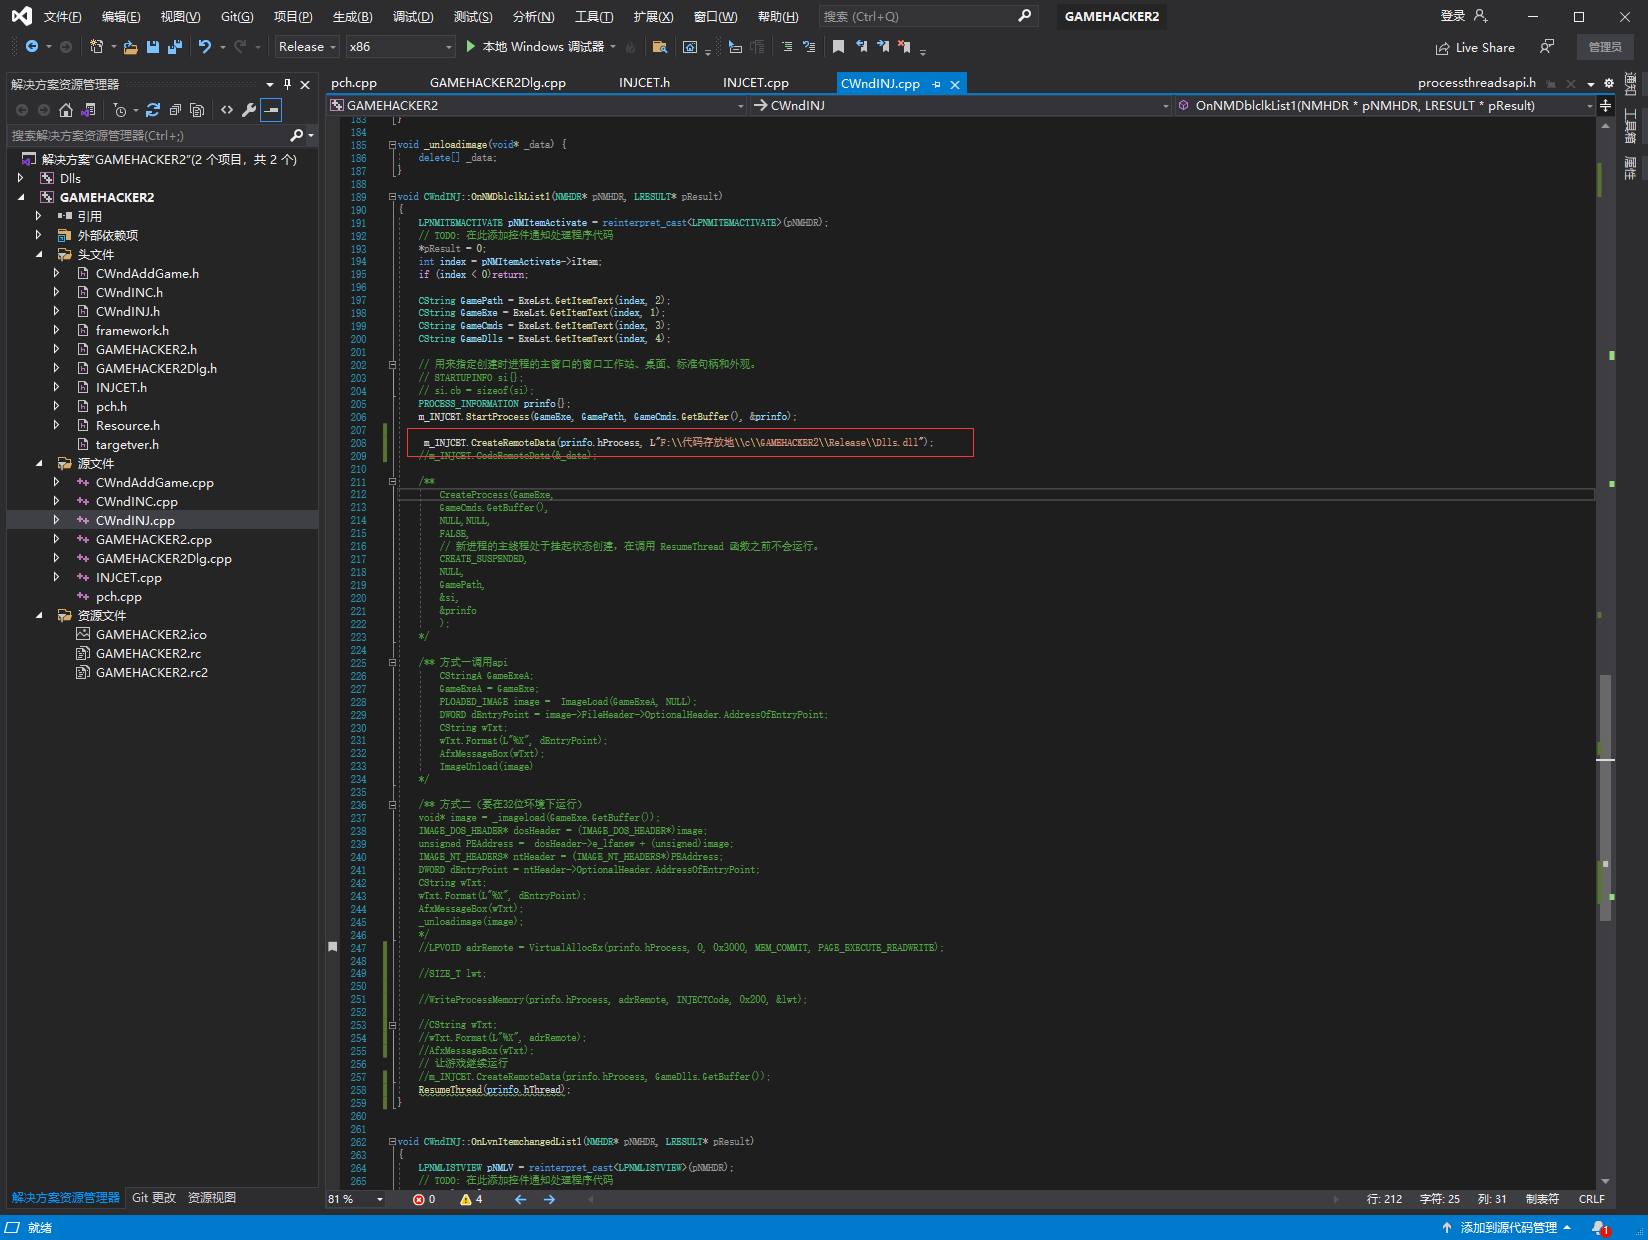Go to the previous bookmark icon
This screenshot has height=1240, width=1648.
point(861,46)
